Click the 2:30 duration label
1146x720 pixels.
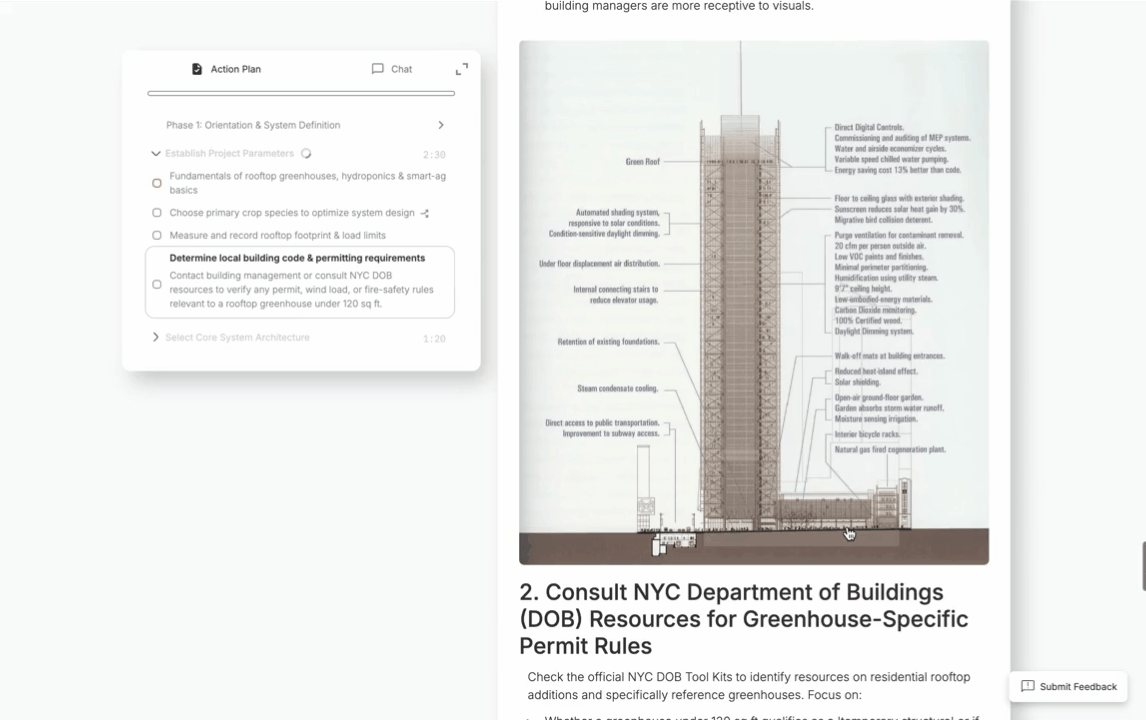434,155
